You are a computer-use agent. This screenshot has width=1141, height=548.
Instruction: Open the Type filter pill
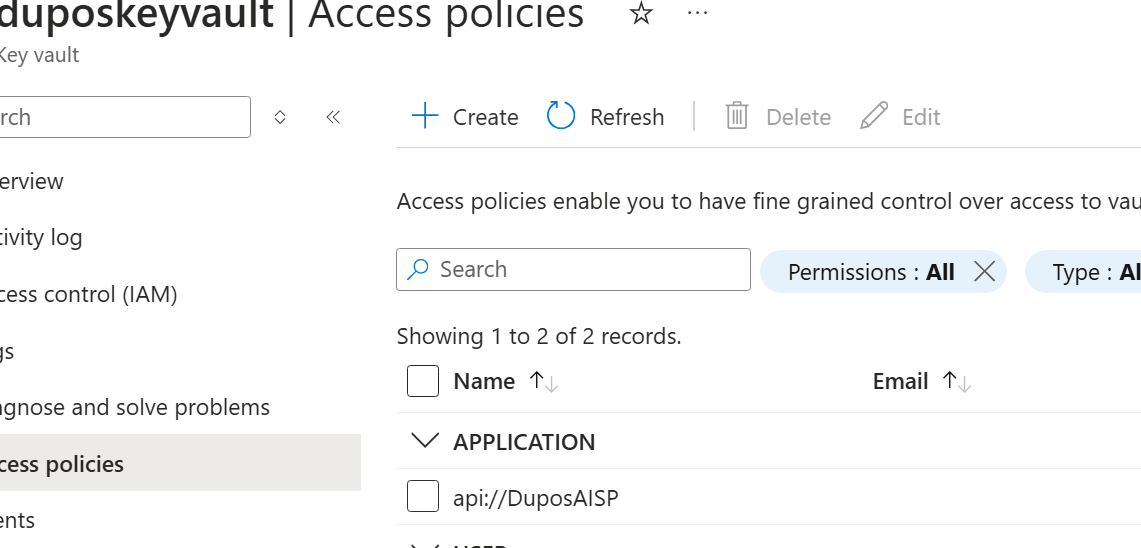[x=1084, y=271]
